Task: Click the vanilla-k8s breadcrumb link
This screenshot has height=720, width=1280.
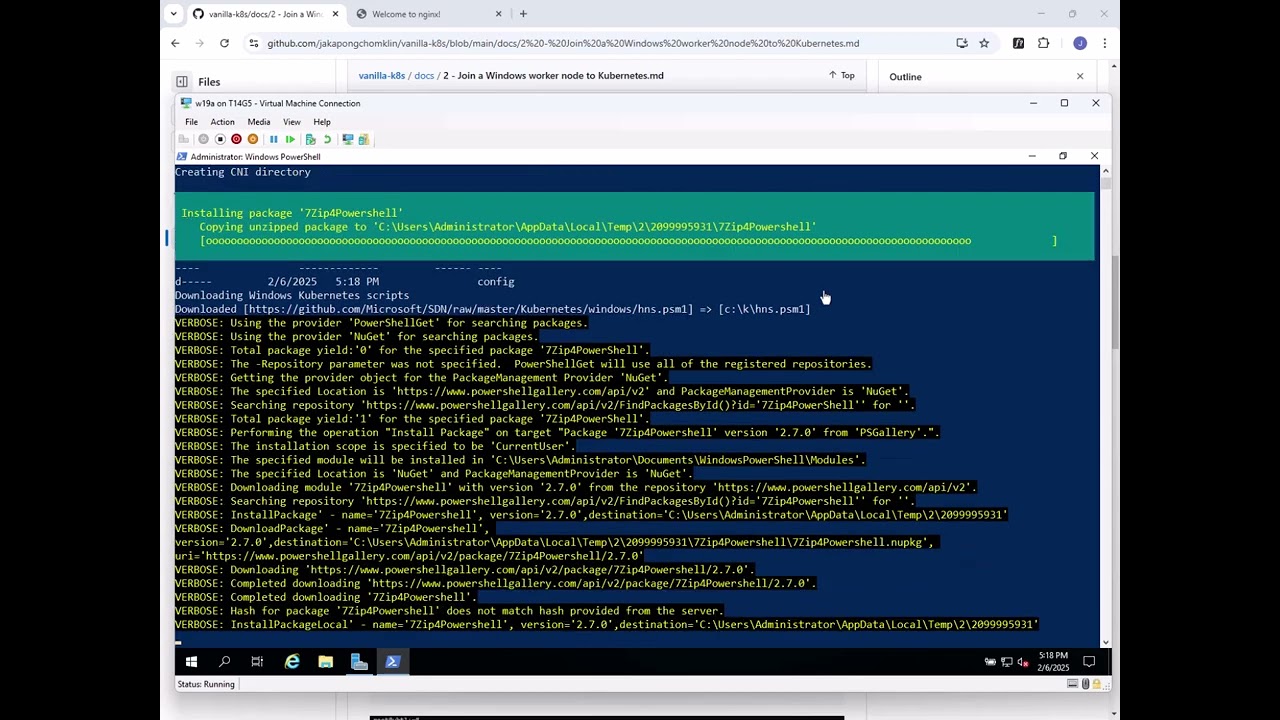Action: (382, 76)
